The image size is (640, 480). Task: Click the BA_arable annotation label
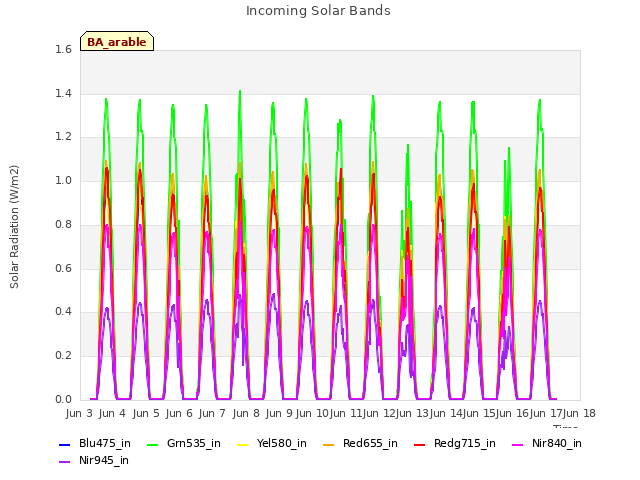(x=117, y=42)
